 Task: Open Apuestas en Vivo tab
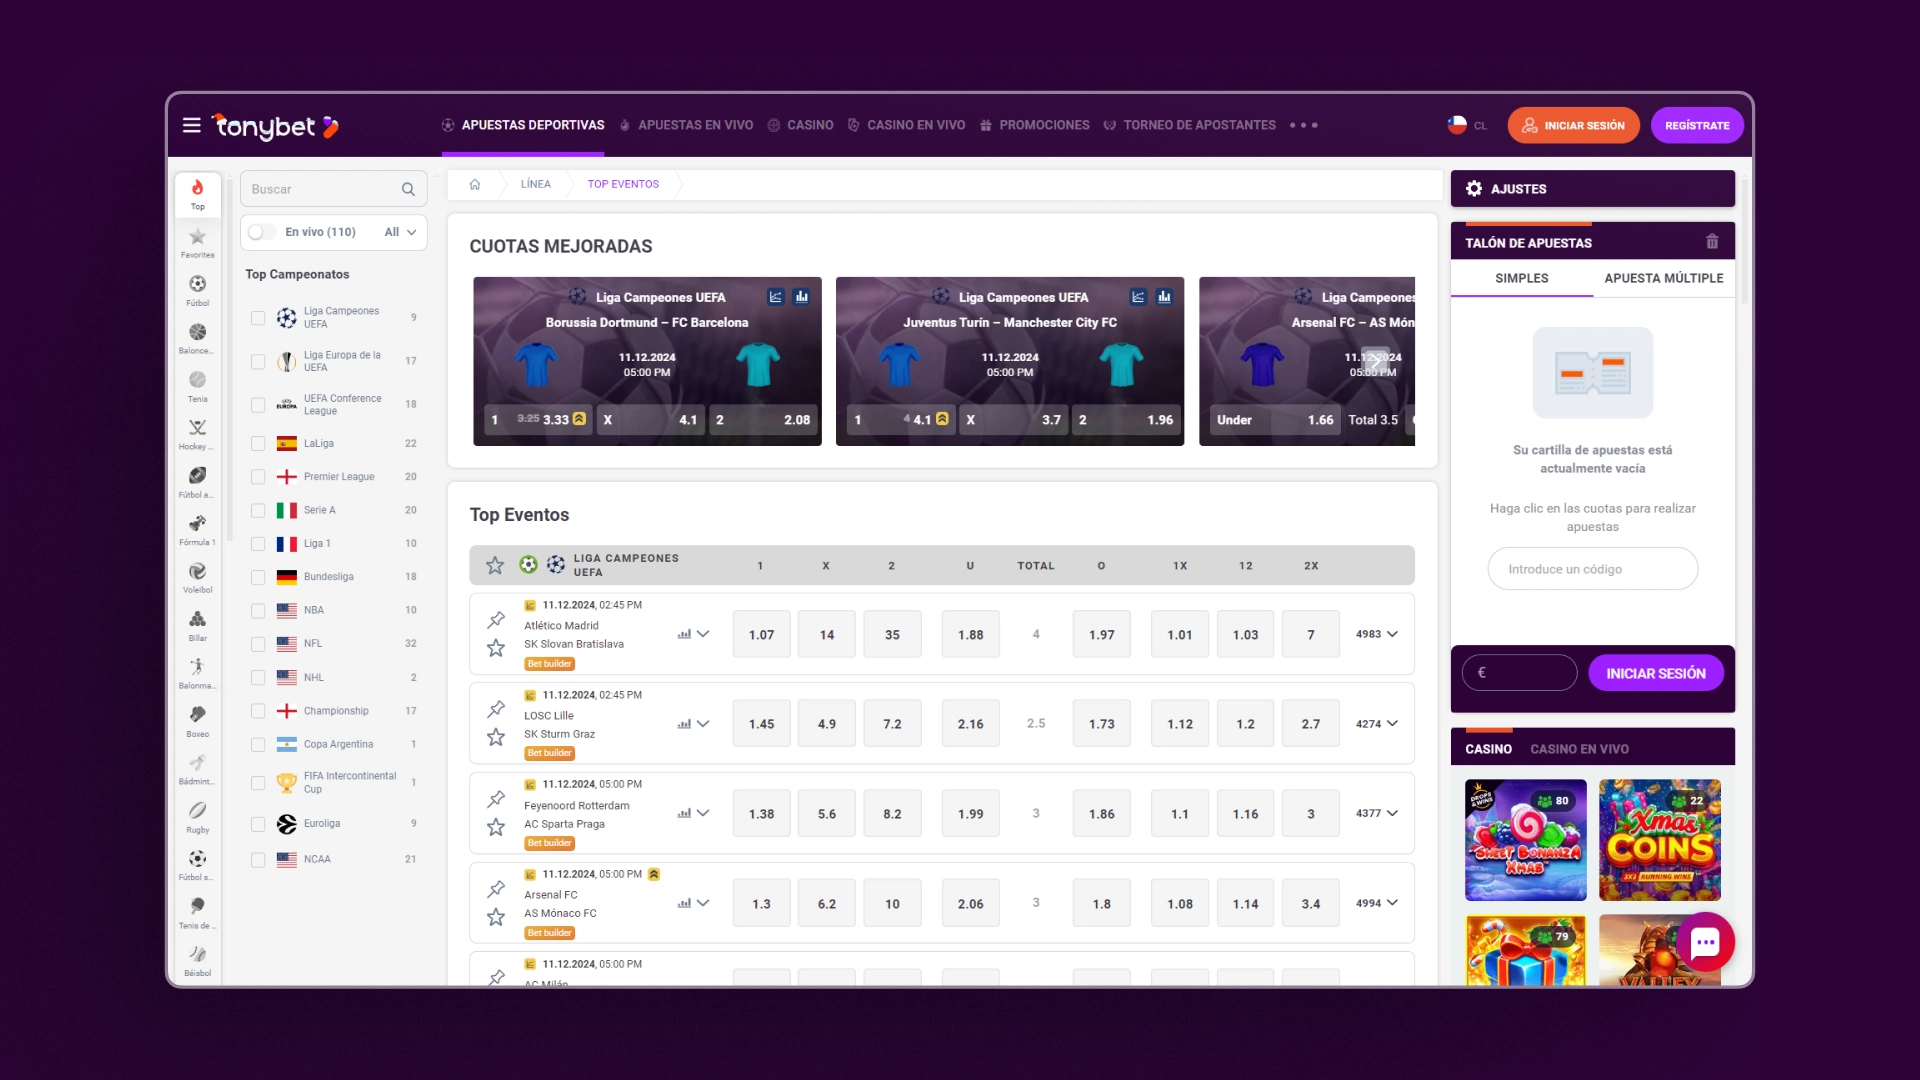point(686,125)
